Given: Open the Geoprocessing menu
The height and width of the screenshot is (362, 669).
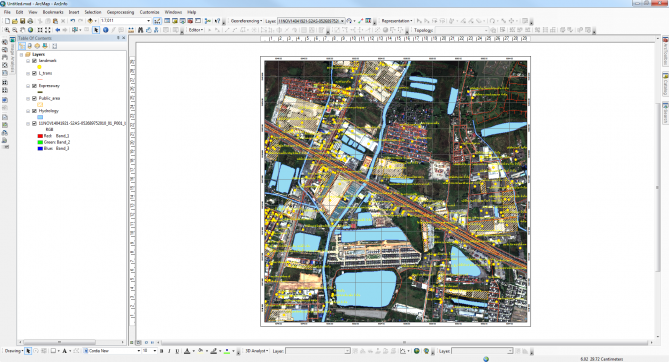Looking at the screenshot, I should [120, 12].
